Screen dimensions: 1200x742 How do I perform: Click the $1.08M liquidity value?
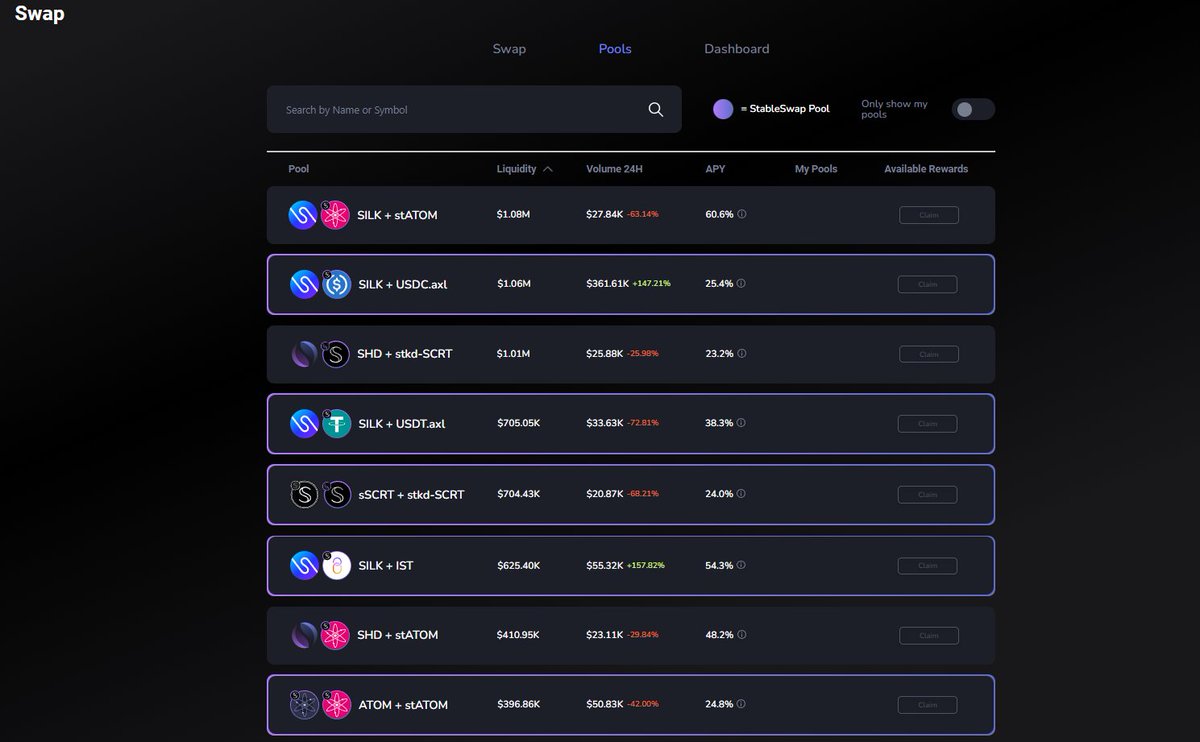(x=514, y=214)
